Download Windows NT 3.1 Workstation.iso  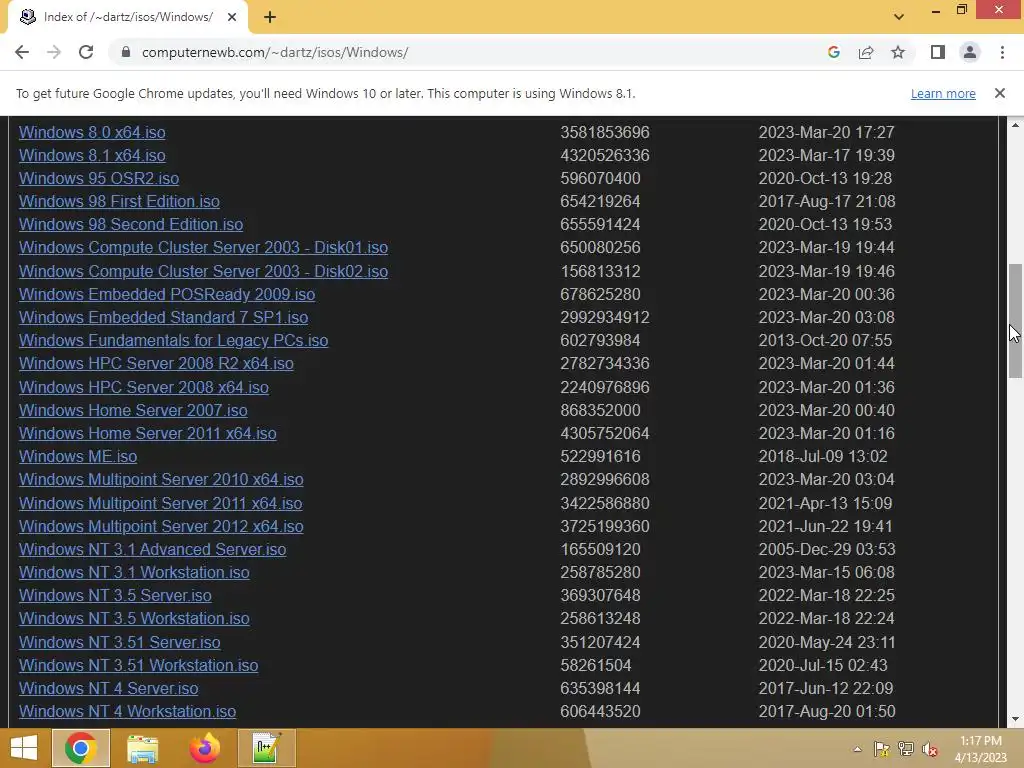click(x=134, y=572)
